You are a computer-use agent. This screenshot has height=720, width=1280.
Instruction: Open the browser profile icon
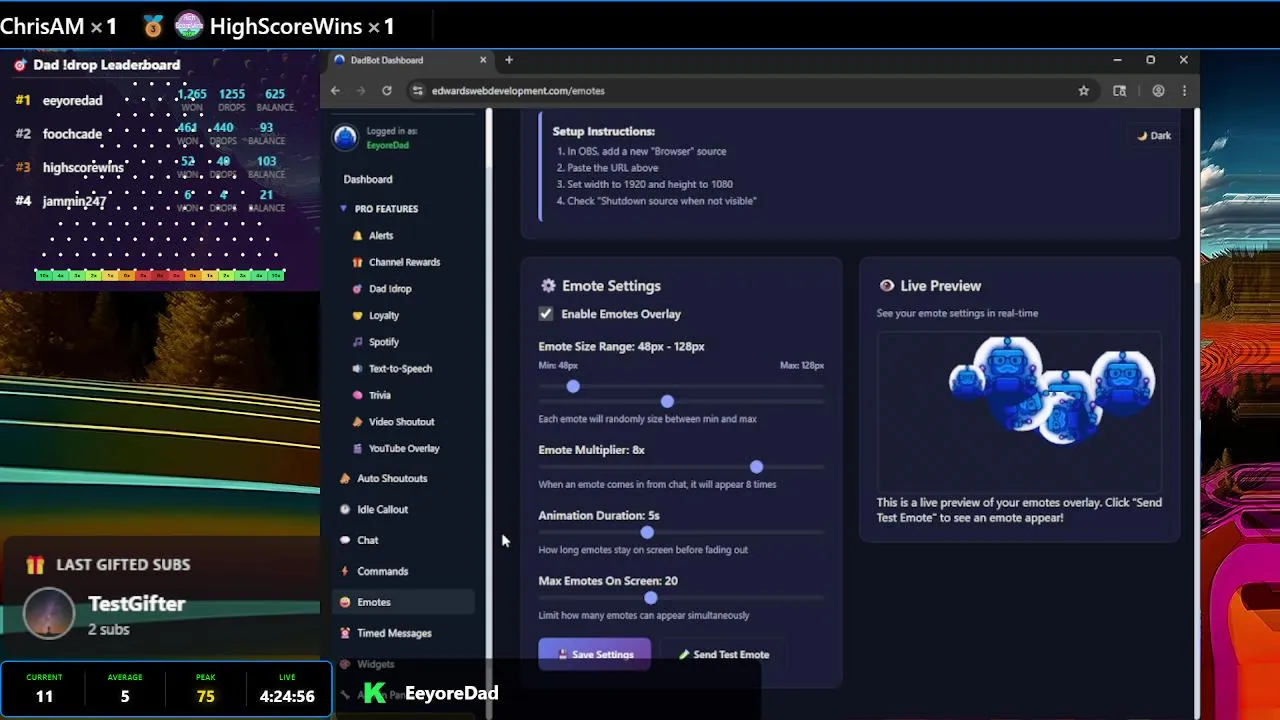click(x=1158, y=90)
